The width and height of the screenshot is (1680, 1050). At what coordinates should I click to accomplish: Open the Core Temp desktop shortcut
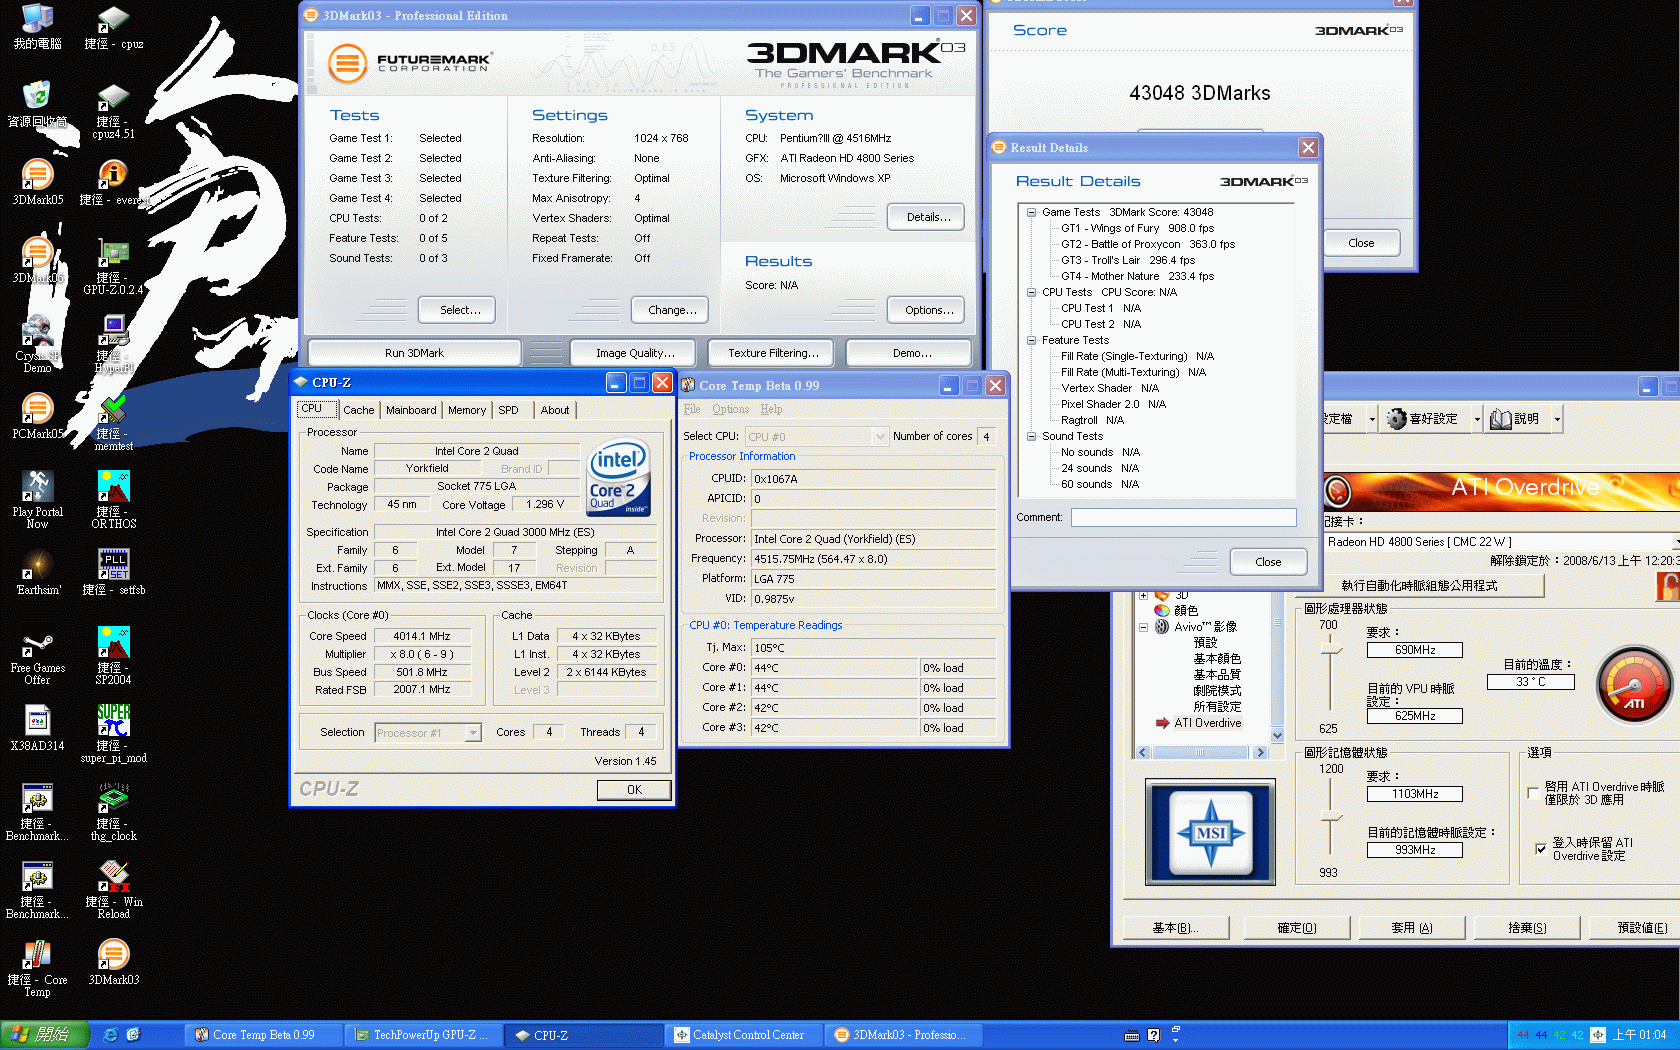point(37,967)
